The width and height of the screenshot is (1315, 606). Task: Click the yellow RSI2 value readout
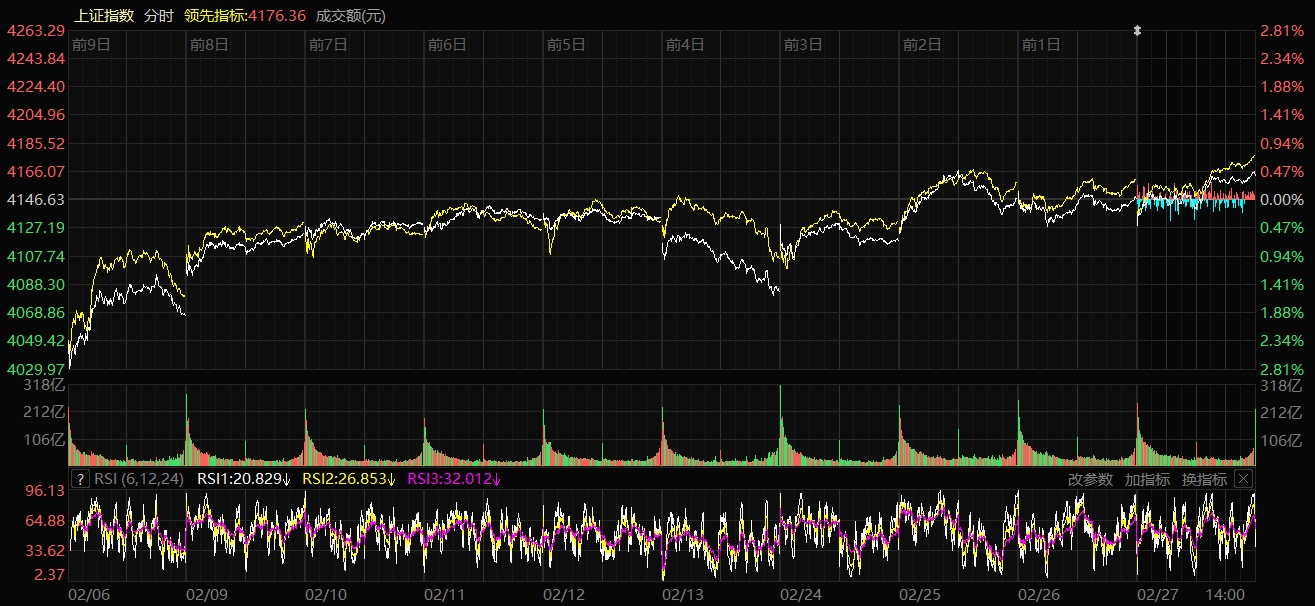[349, 479]
